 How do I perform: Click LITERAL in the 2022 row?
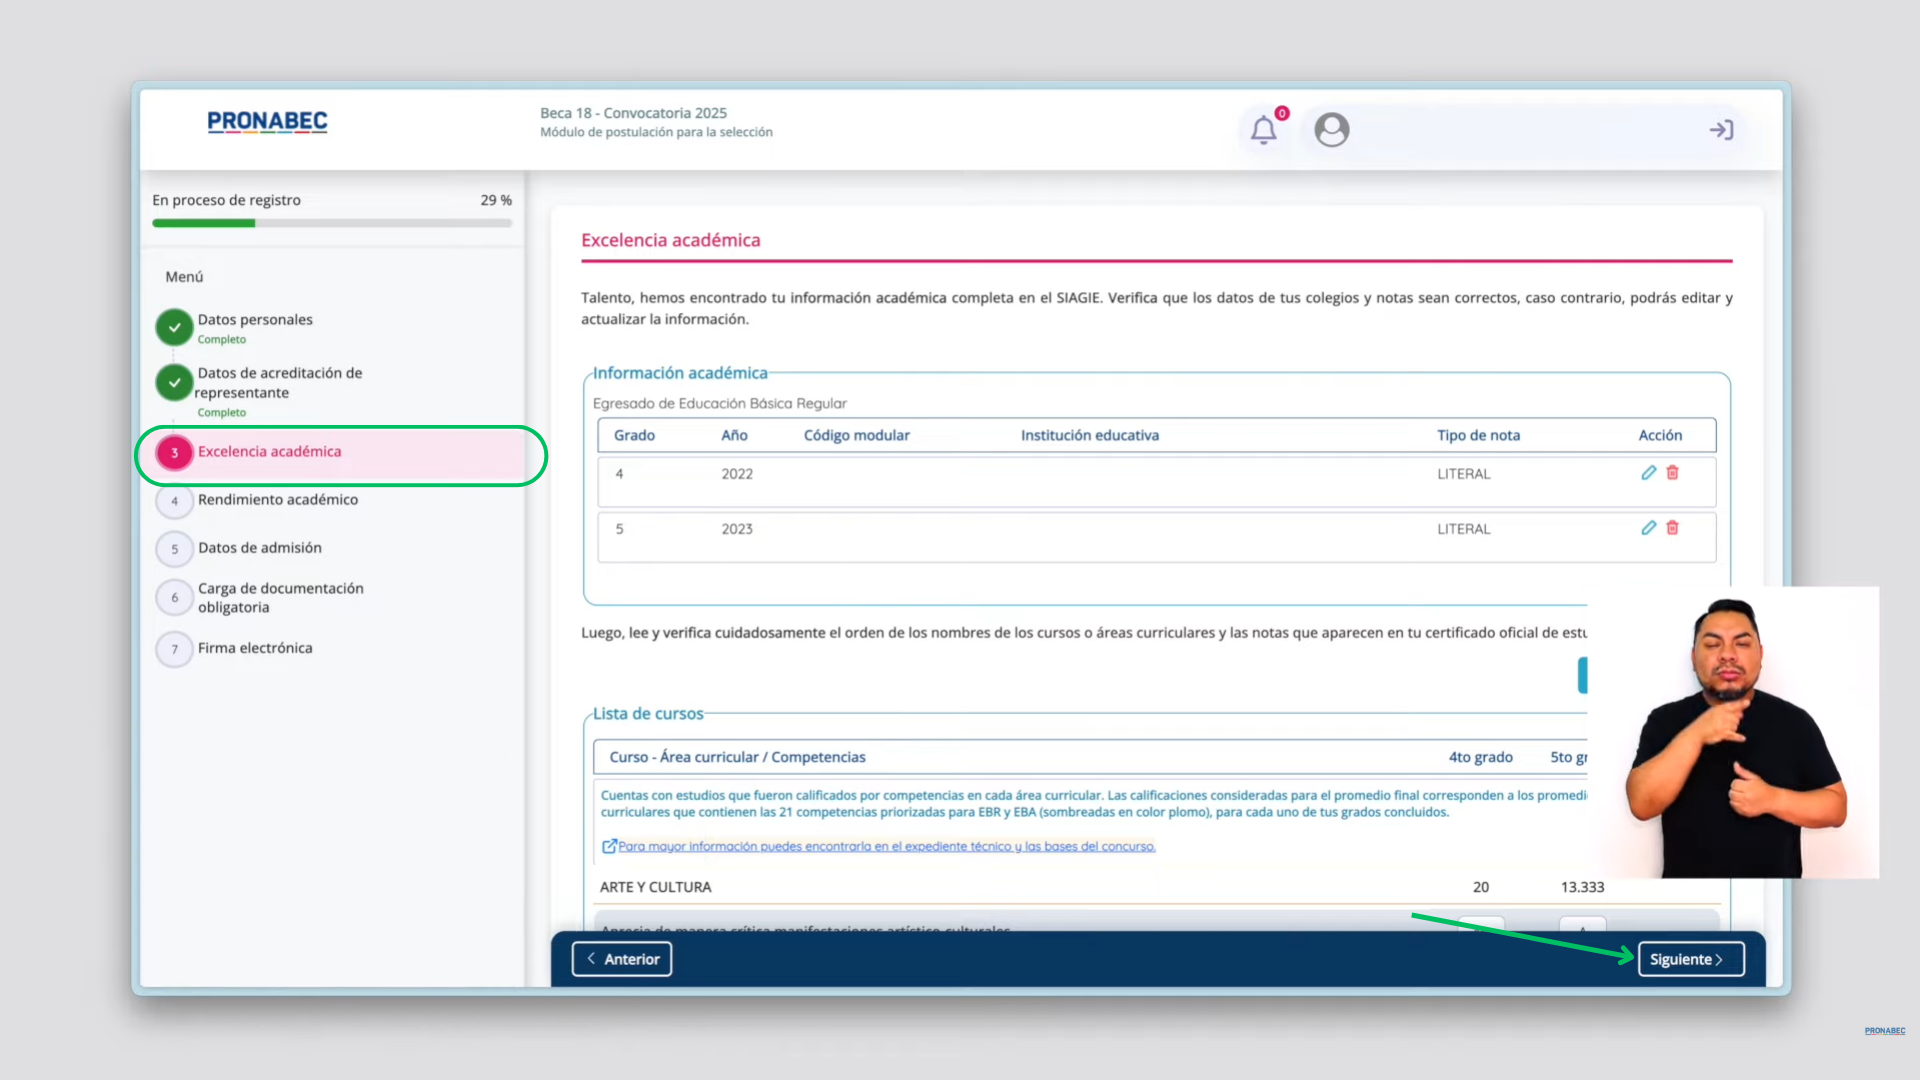1463,474
